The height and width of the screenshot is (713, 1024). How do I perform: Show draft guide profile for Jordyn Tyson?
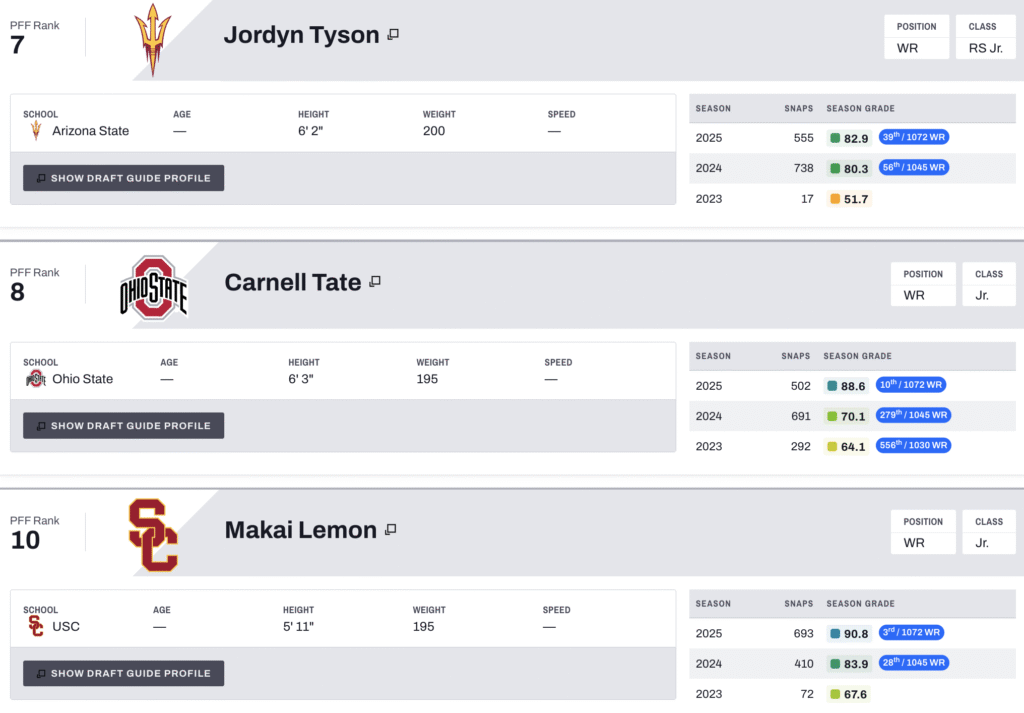coord(124,178)
